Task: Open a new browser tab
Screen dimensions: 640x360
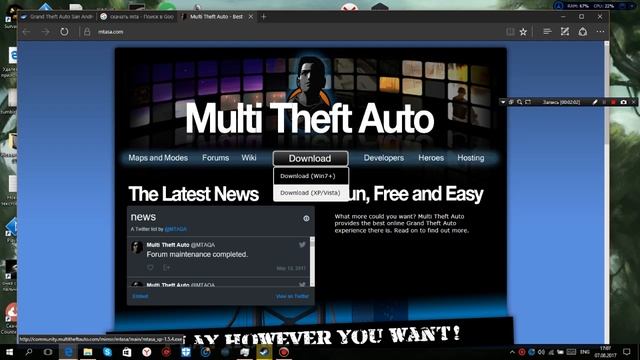Action: click(264, 17)
